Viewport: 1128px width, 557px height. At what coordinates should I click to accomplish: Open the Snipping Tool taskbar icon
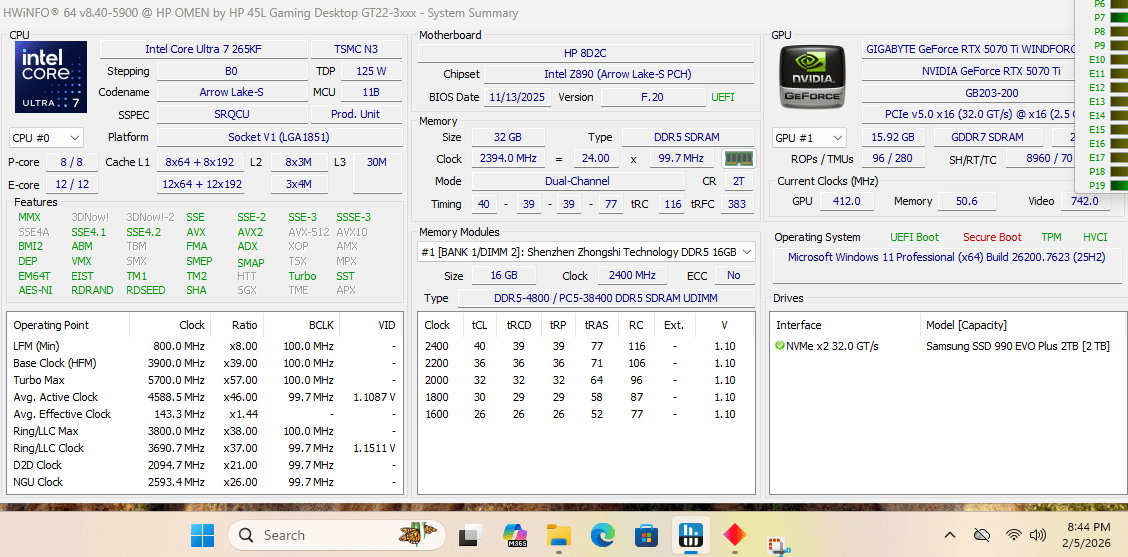pyautogui.click(x=778, y=545)
